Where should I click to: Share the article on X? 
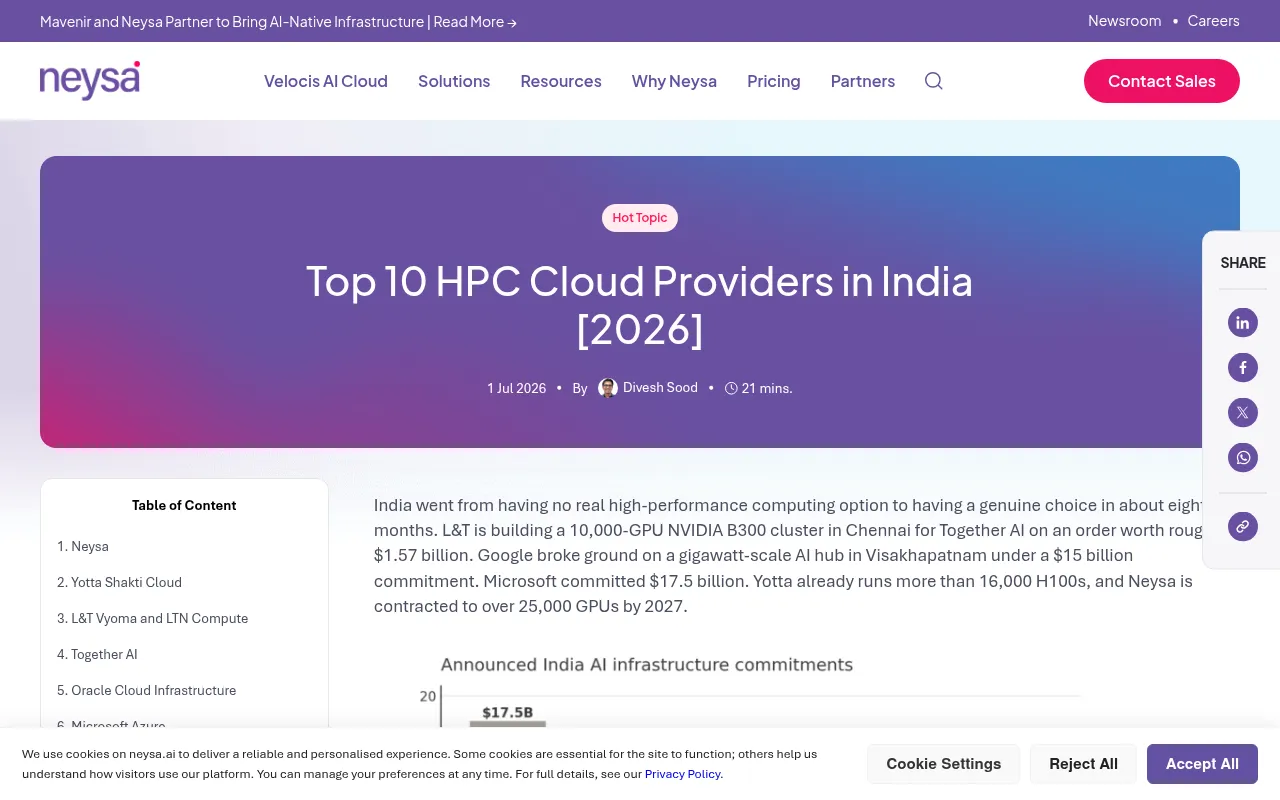(x=1243, y=413)
